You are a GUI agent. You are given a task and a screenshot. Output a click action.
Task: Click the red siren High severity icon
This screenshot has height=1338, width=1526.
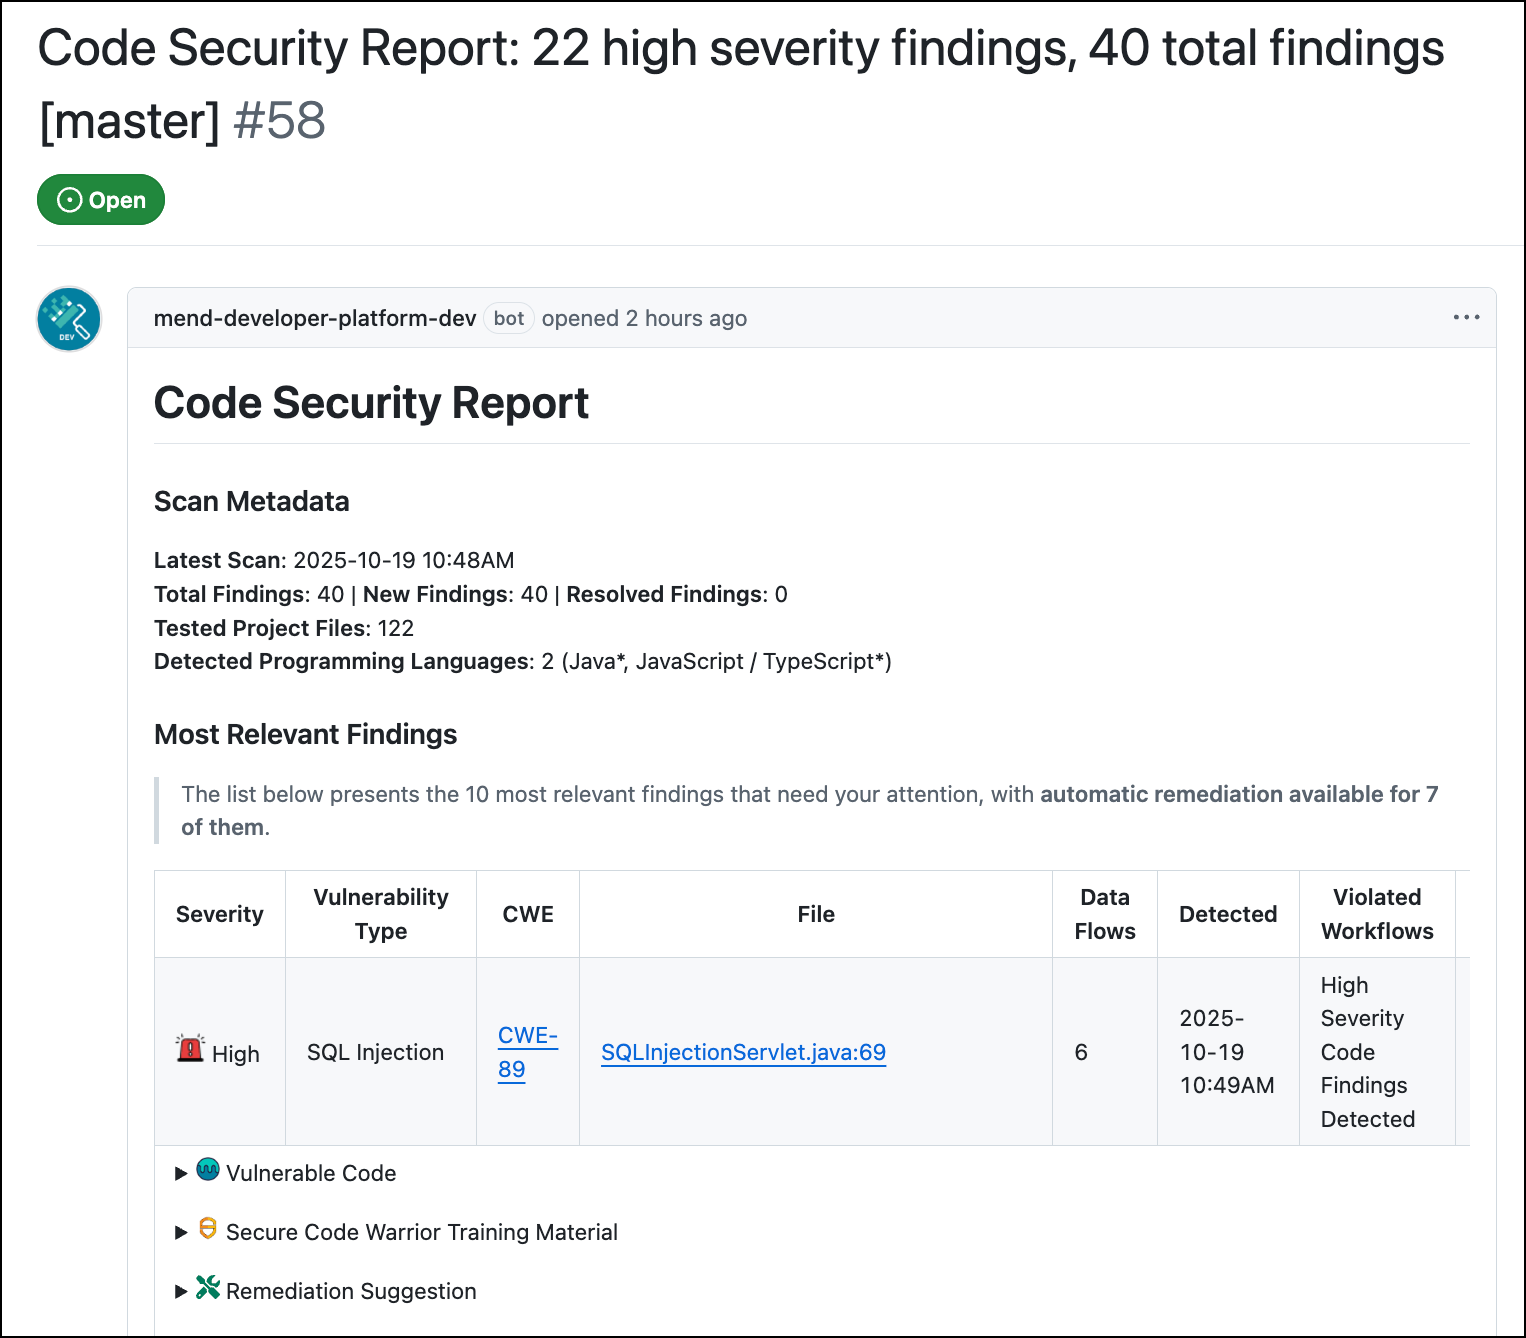point(190,1049)
